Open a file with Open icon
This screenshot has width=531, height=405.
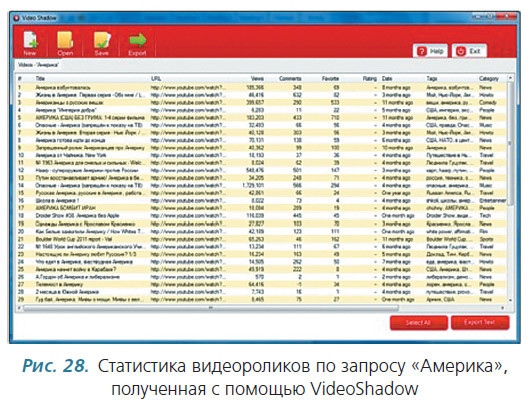pos(65,40)
